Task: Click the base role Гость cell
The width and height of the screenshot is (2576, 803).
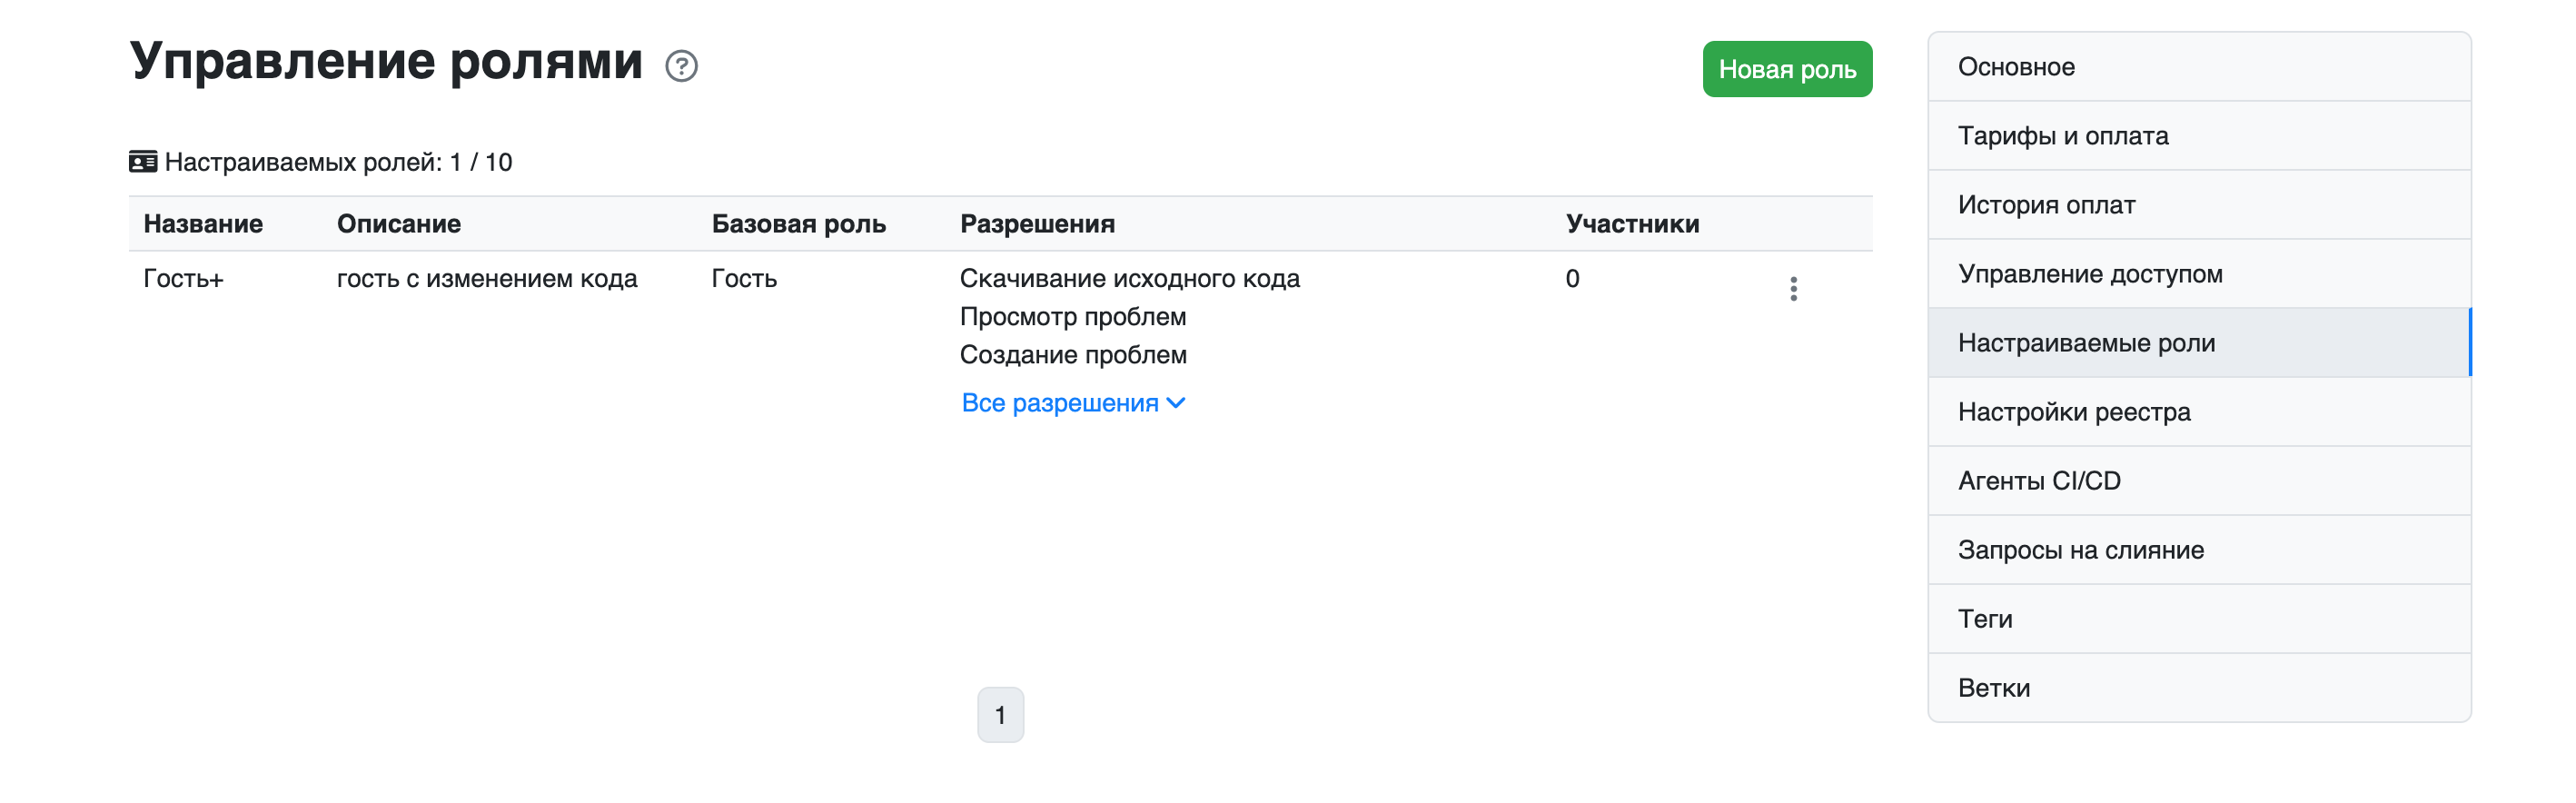Action: click(744, 279)
